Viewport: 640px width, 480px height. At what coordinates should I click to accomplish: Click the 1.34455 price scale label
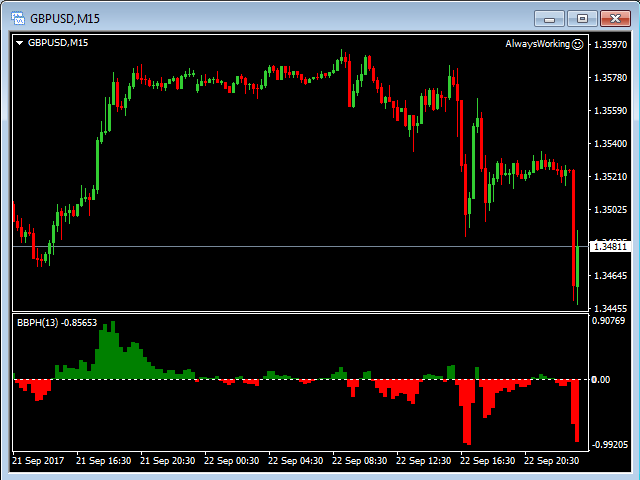click(611, 308)
